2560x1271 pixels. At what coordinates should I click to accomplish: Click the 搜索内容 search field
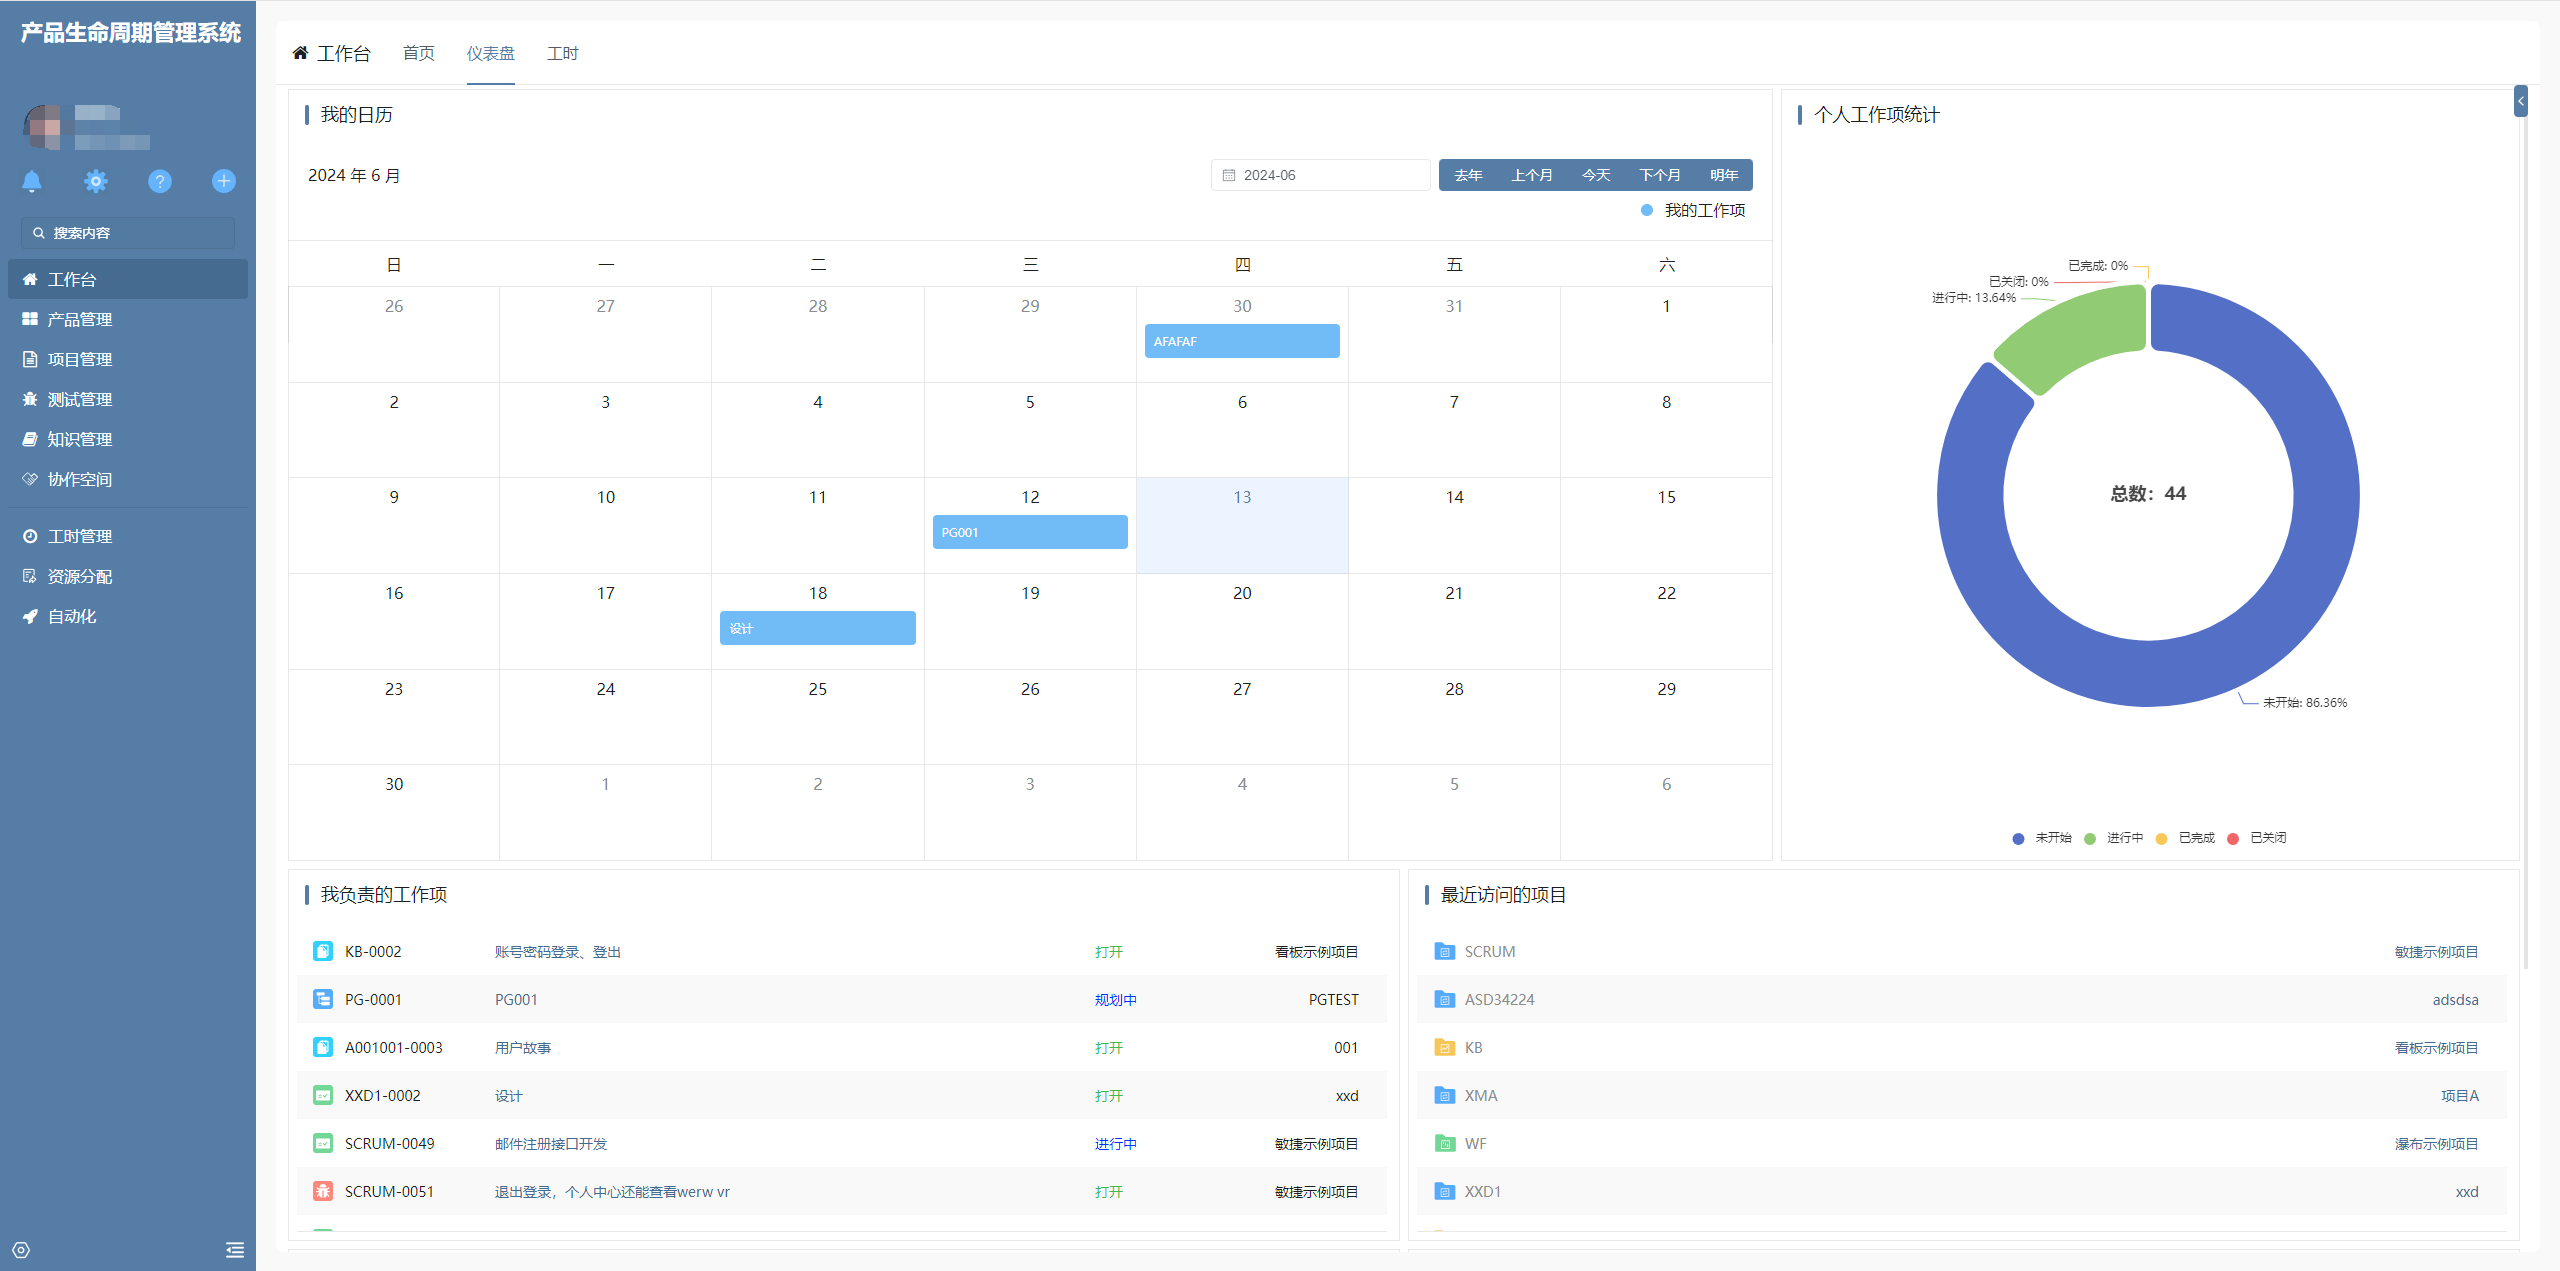coord(128,233)
